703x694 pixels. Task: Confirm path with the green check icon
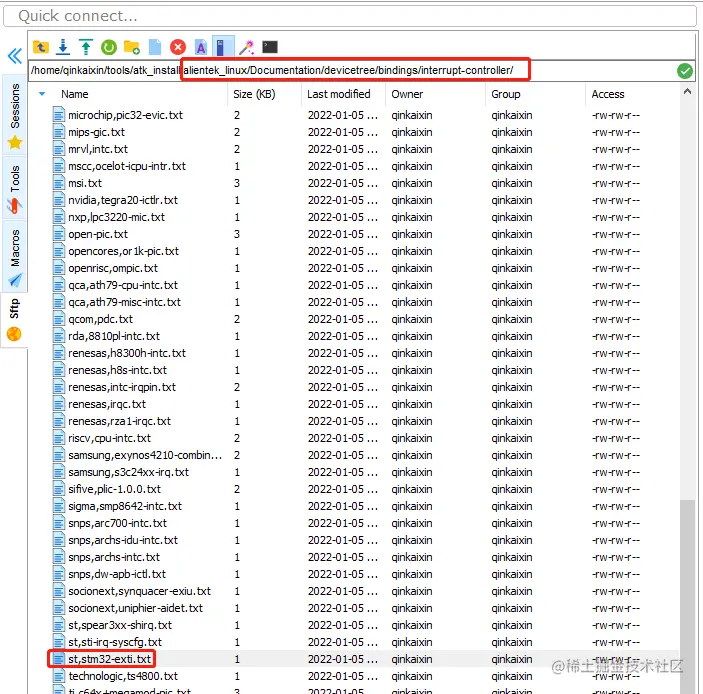(x=685, y=71)
